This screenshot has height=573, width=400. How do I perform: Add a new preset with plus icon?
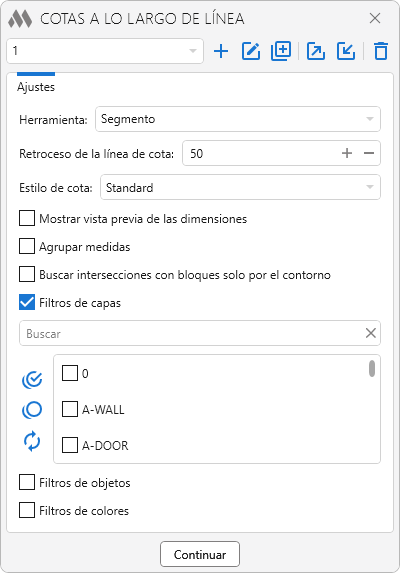point(221,51)
